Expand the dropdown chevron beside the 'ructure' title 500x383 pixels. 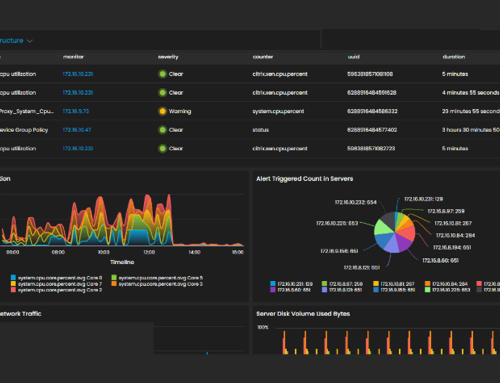(x=30, y=41)
